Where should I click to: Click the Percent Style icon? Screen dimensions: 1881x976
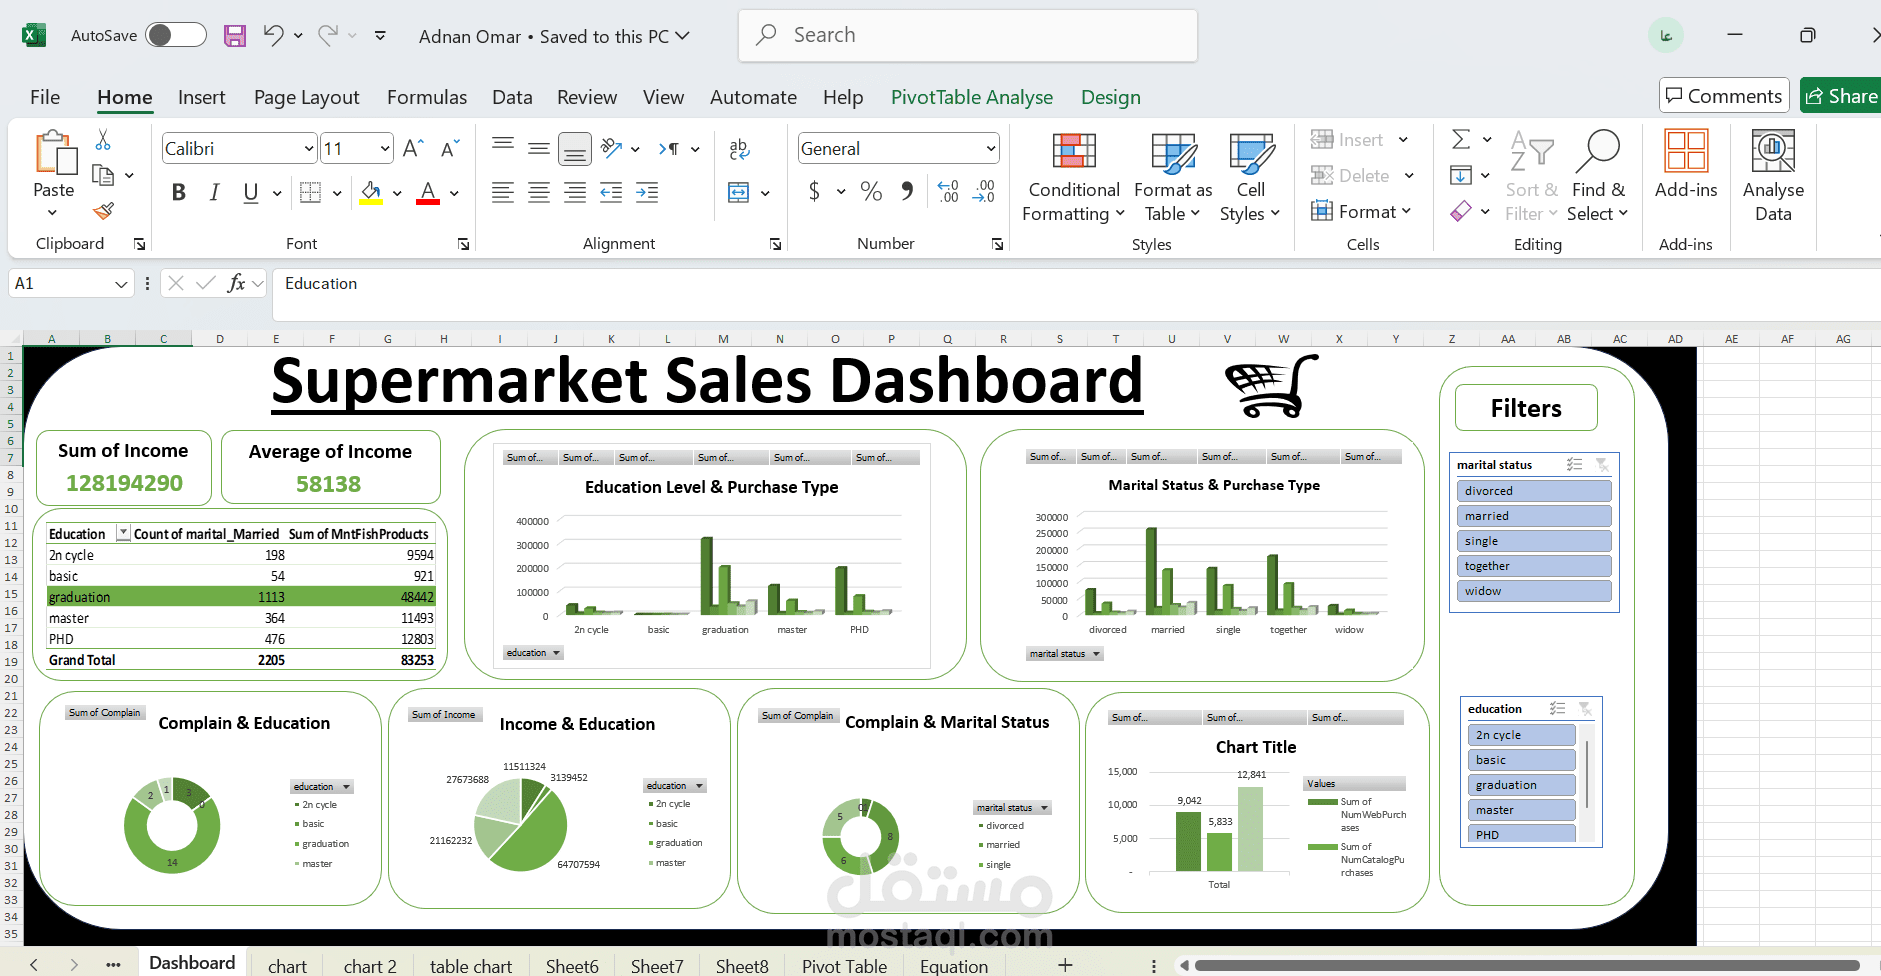(x=871, y=192)
